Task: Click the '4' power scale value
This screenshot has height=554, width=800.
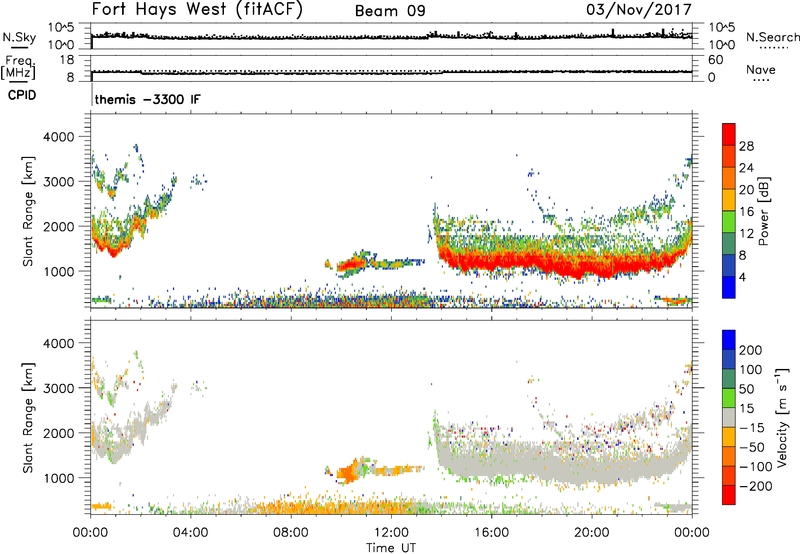Action: click(x=742, y=277)
